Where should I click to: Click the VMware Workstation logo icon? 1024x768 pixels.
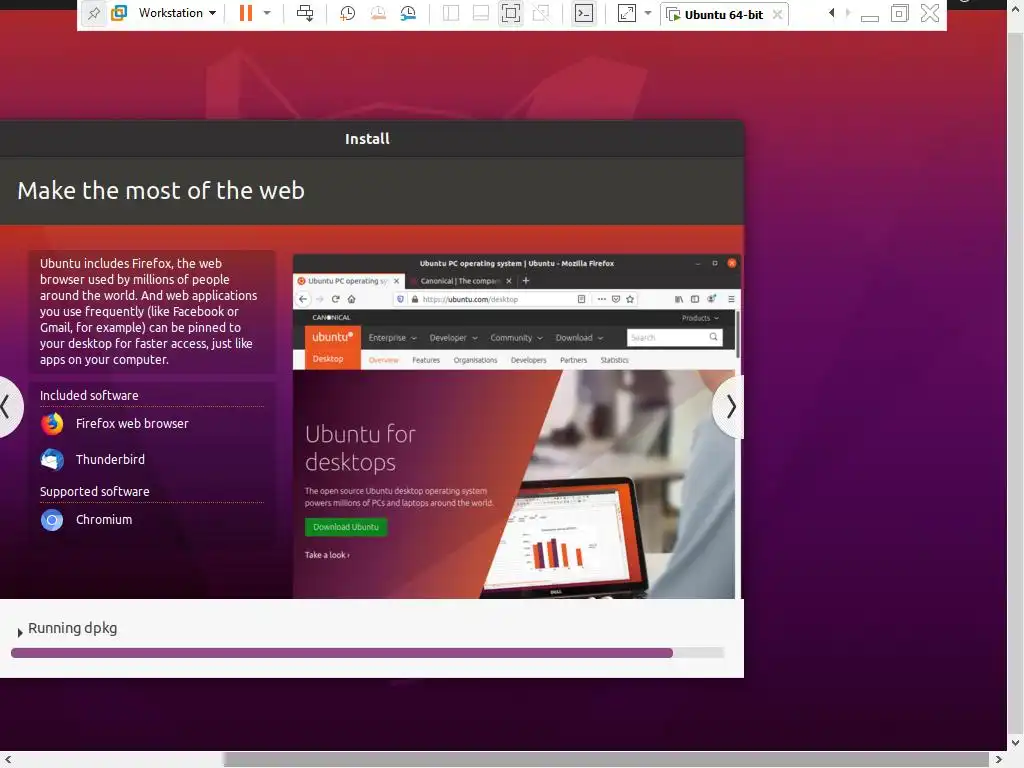(119, 13)
